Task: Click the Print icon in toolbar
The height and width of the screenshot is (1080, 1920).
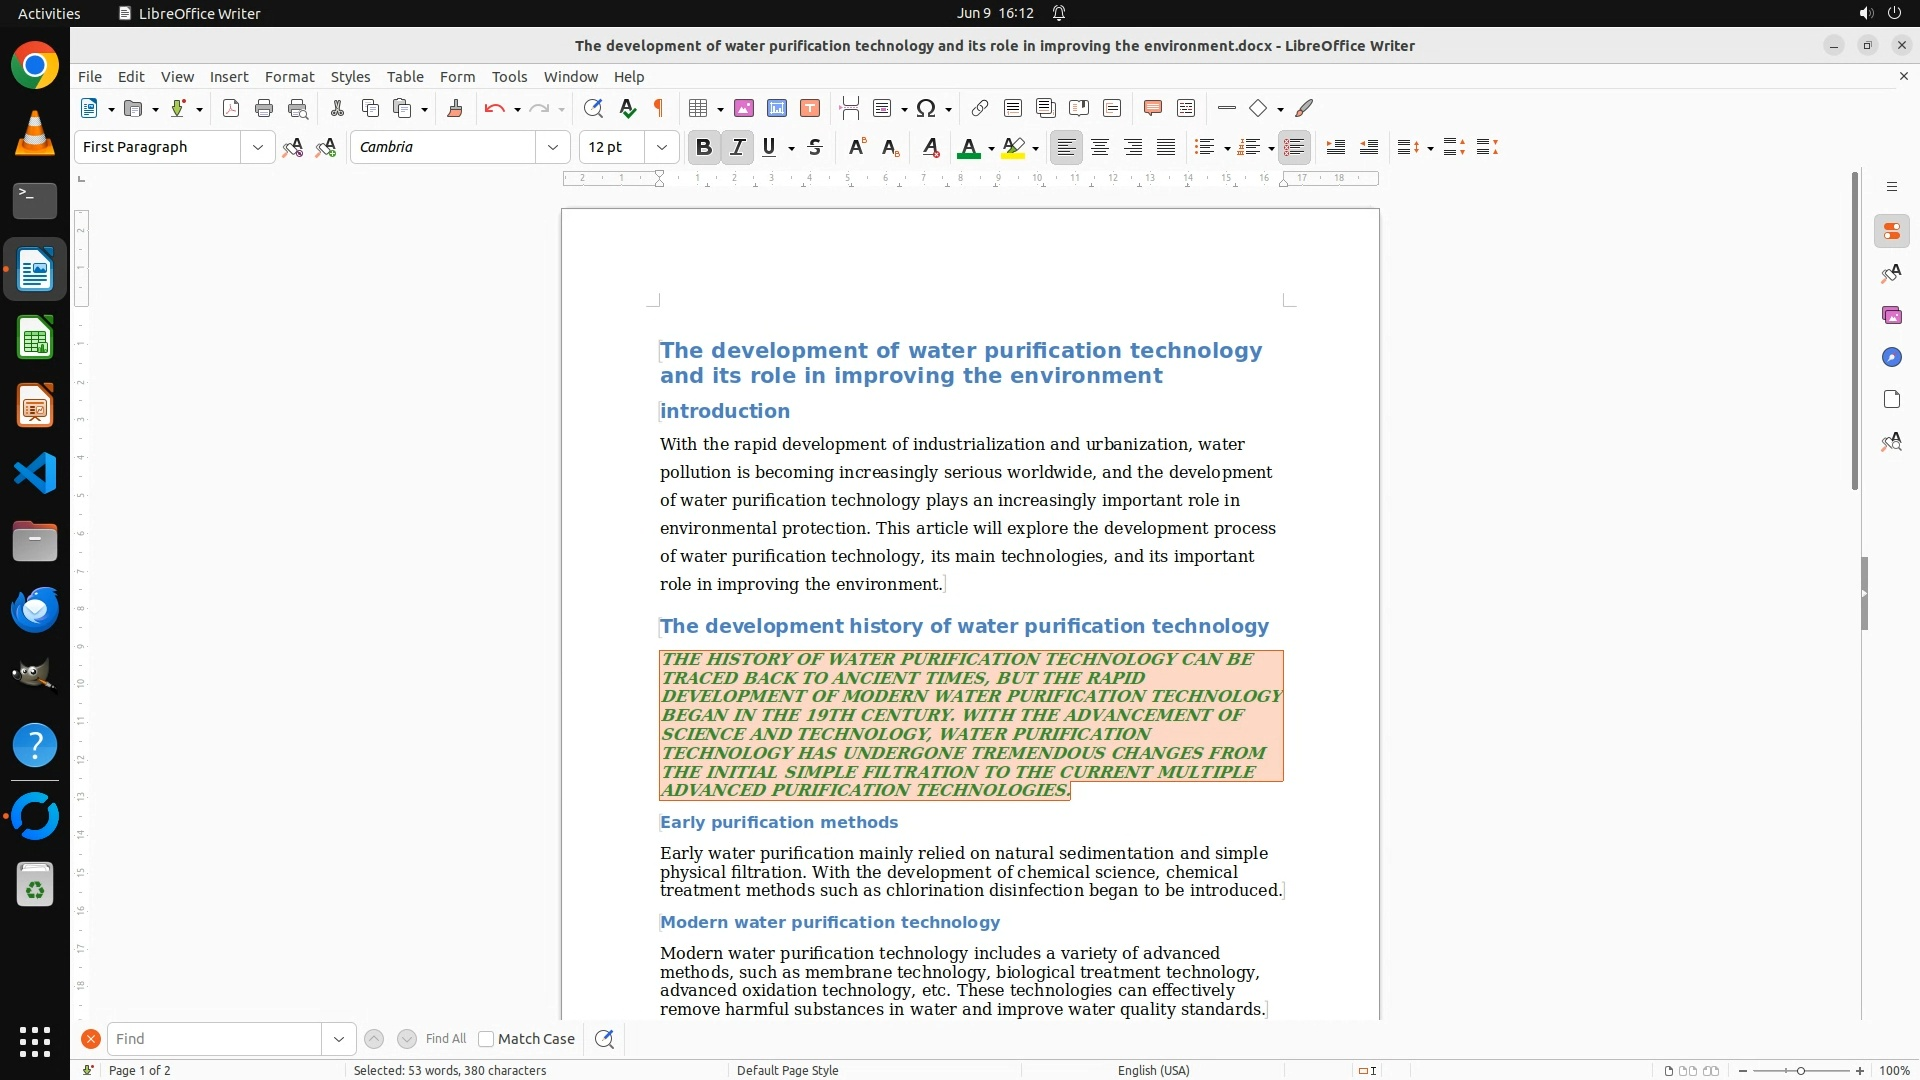Action: [x=264, y=108]
